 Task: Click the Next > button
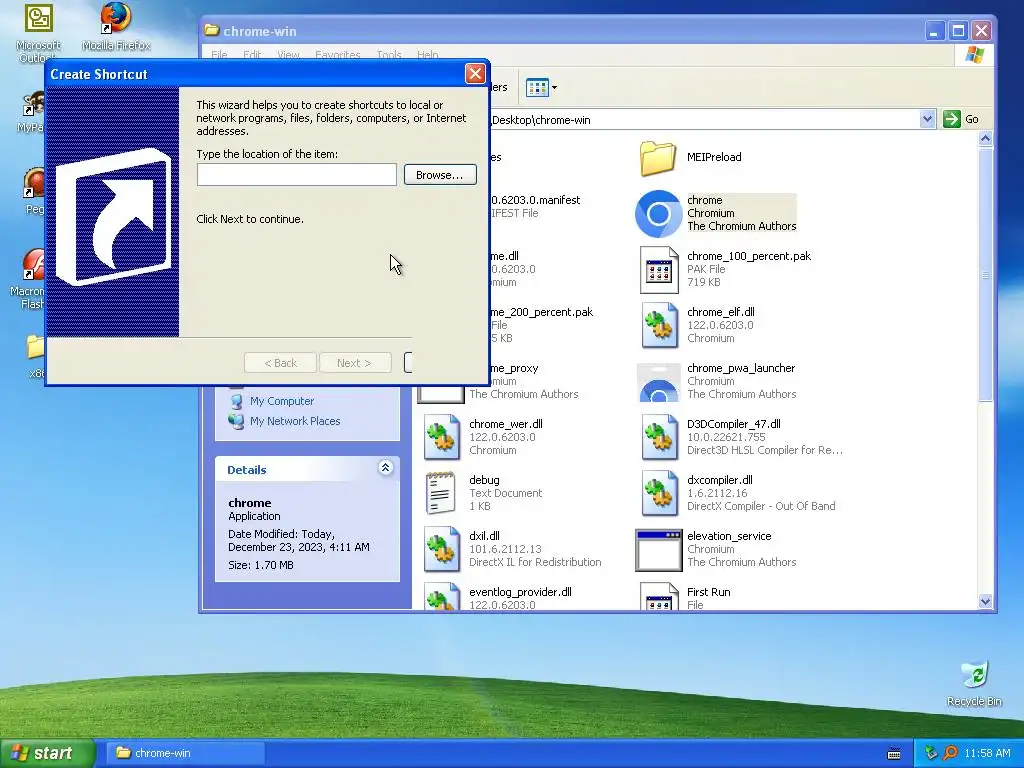click(355, 363)
